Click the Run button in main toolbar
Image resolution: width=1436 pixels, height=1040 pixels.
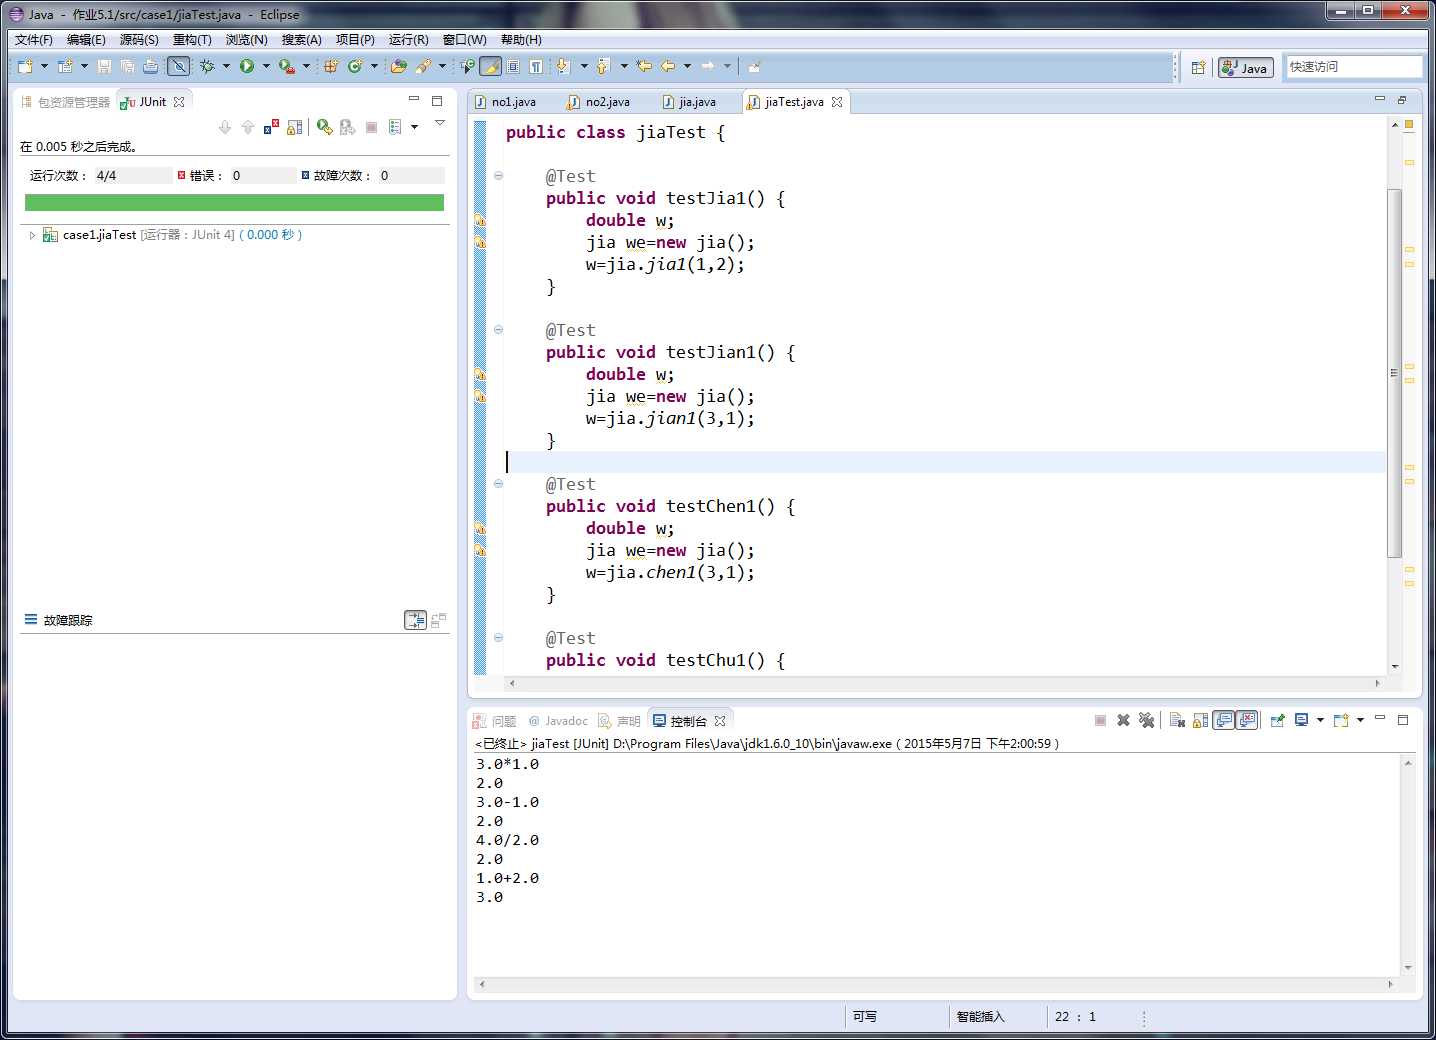(246, 66)
